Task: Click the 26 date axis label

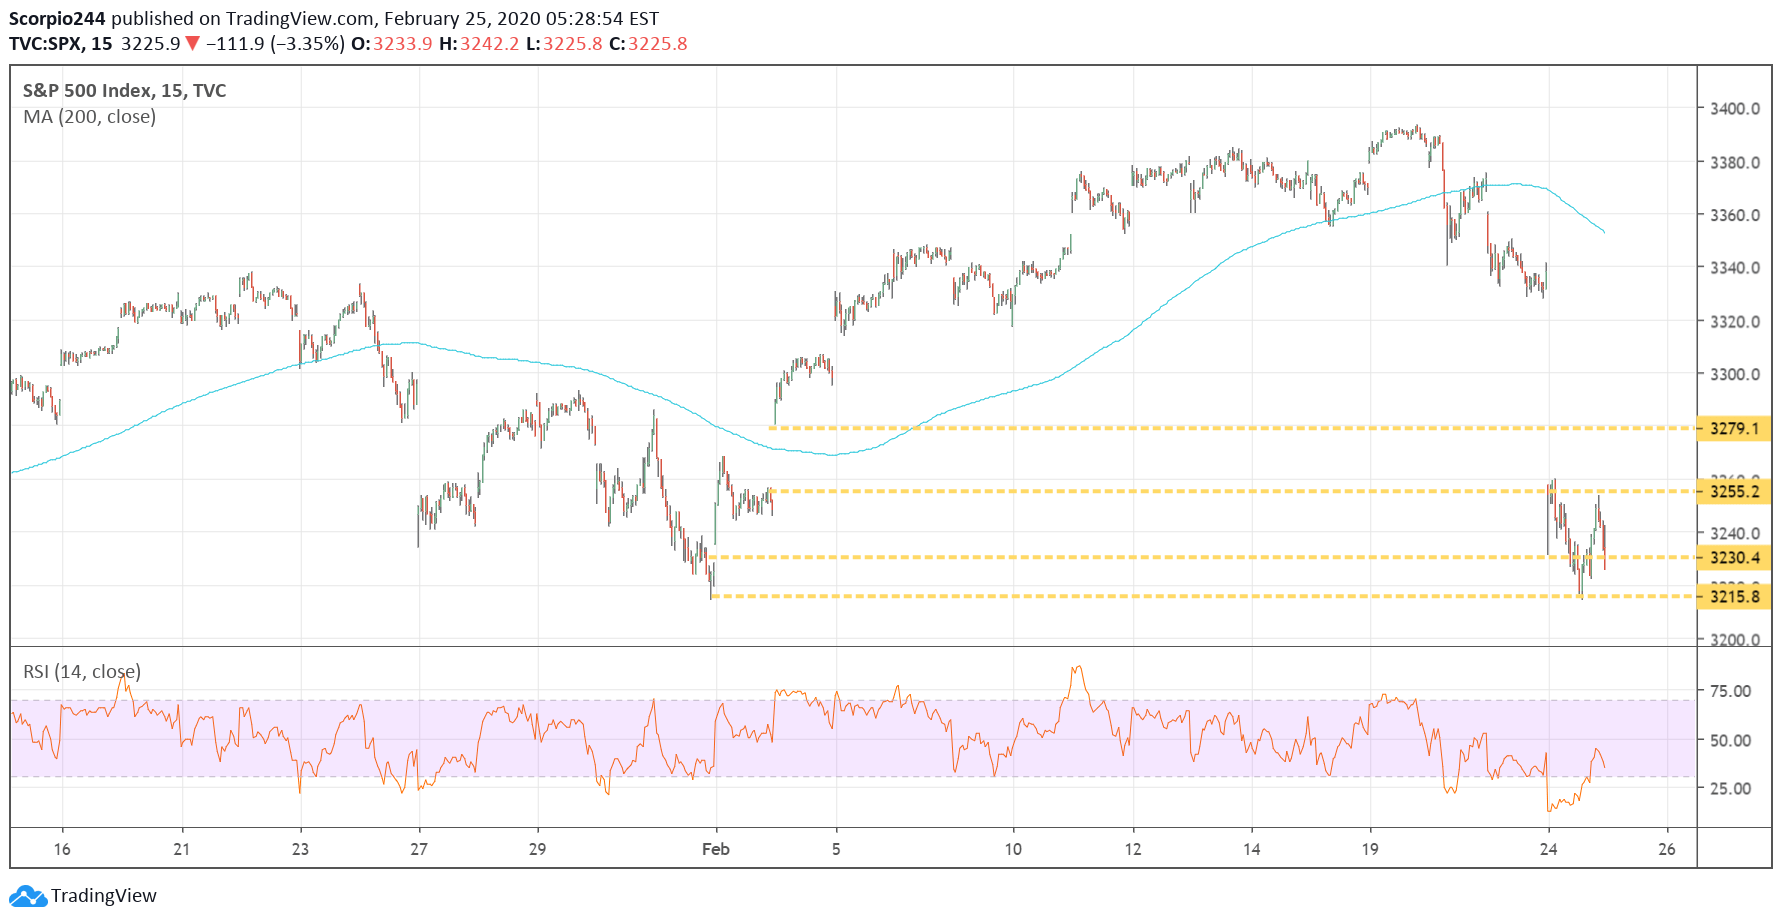Action: pos(1666,849)
